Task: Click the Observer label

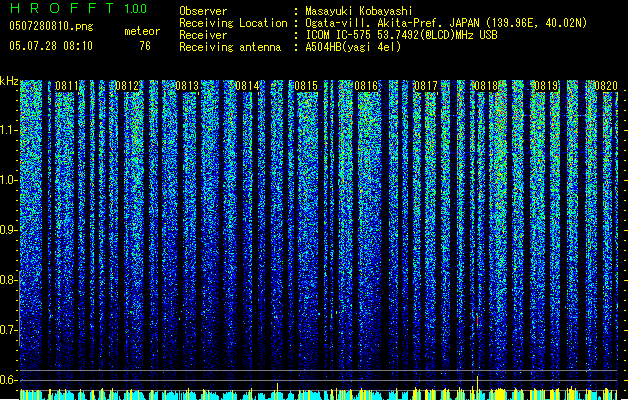Action: [203, 11]
